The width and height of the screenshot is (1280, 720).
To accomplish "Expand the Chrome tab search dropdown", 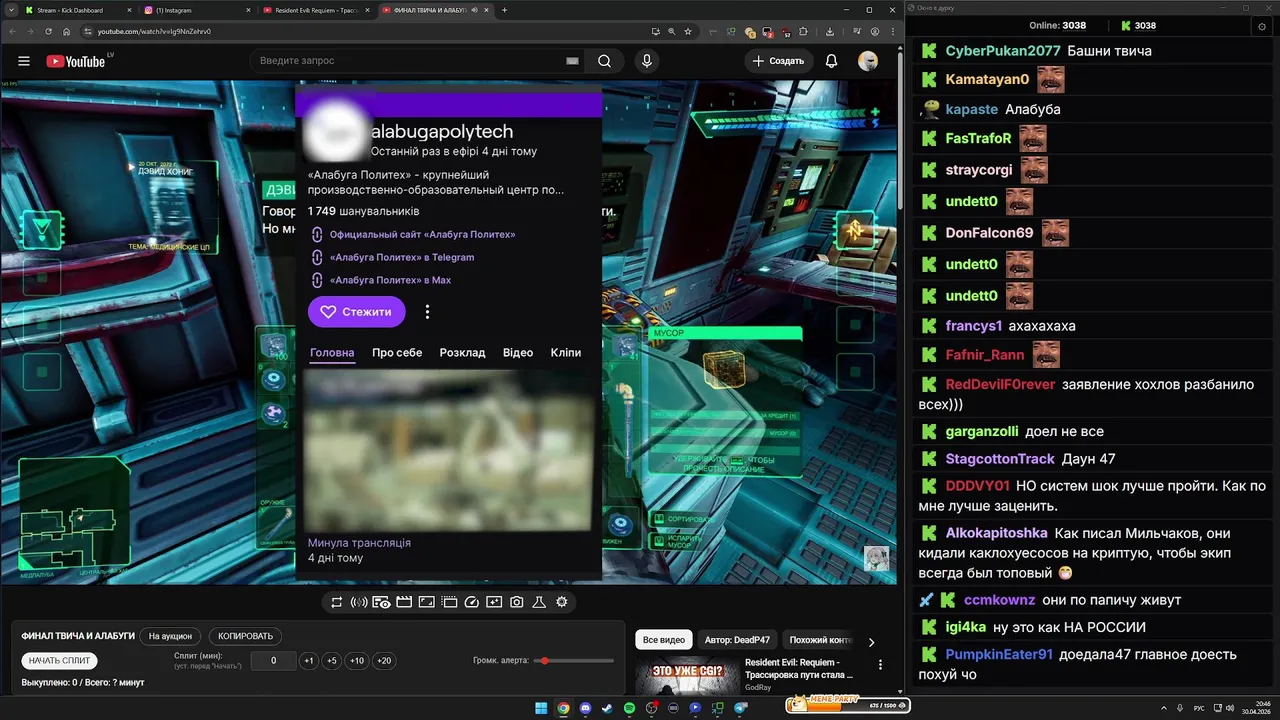I will click(11, 10).
